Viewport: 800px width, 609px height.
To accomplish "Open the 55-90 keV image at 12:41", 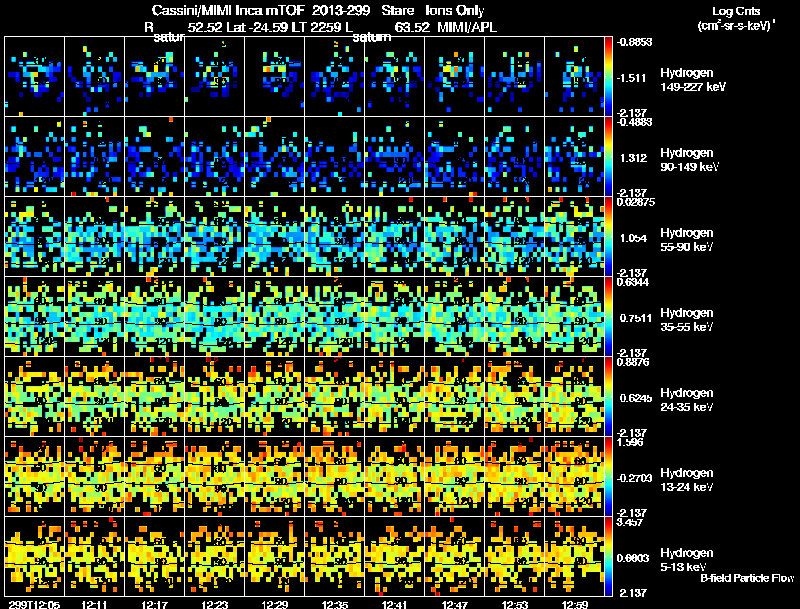I will pyautogui.click(x=394, y=237).
